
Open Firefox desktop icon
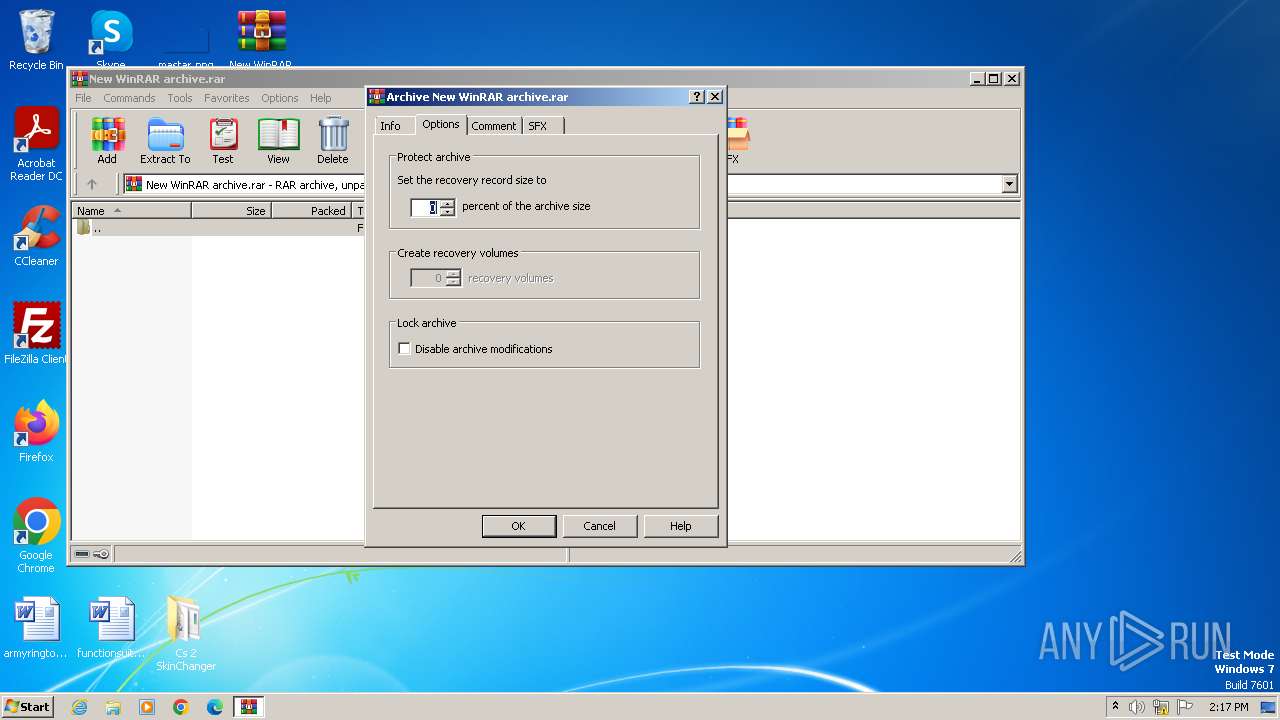pyautogui.click(x=36, y=432)
